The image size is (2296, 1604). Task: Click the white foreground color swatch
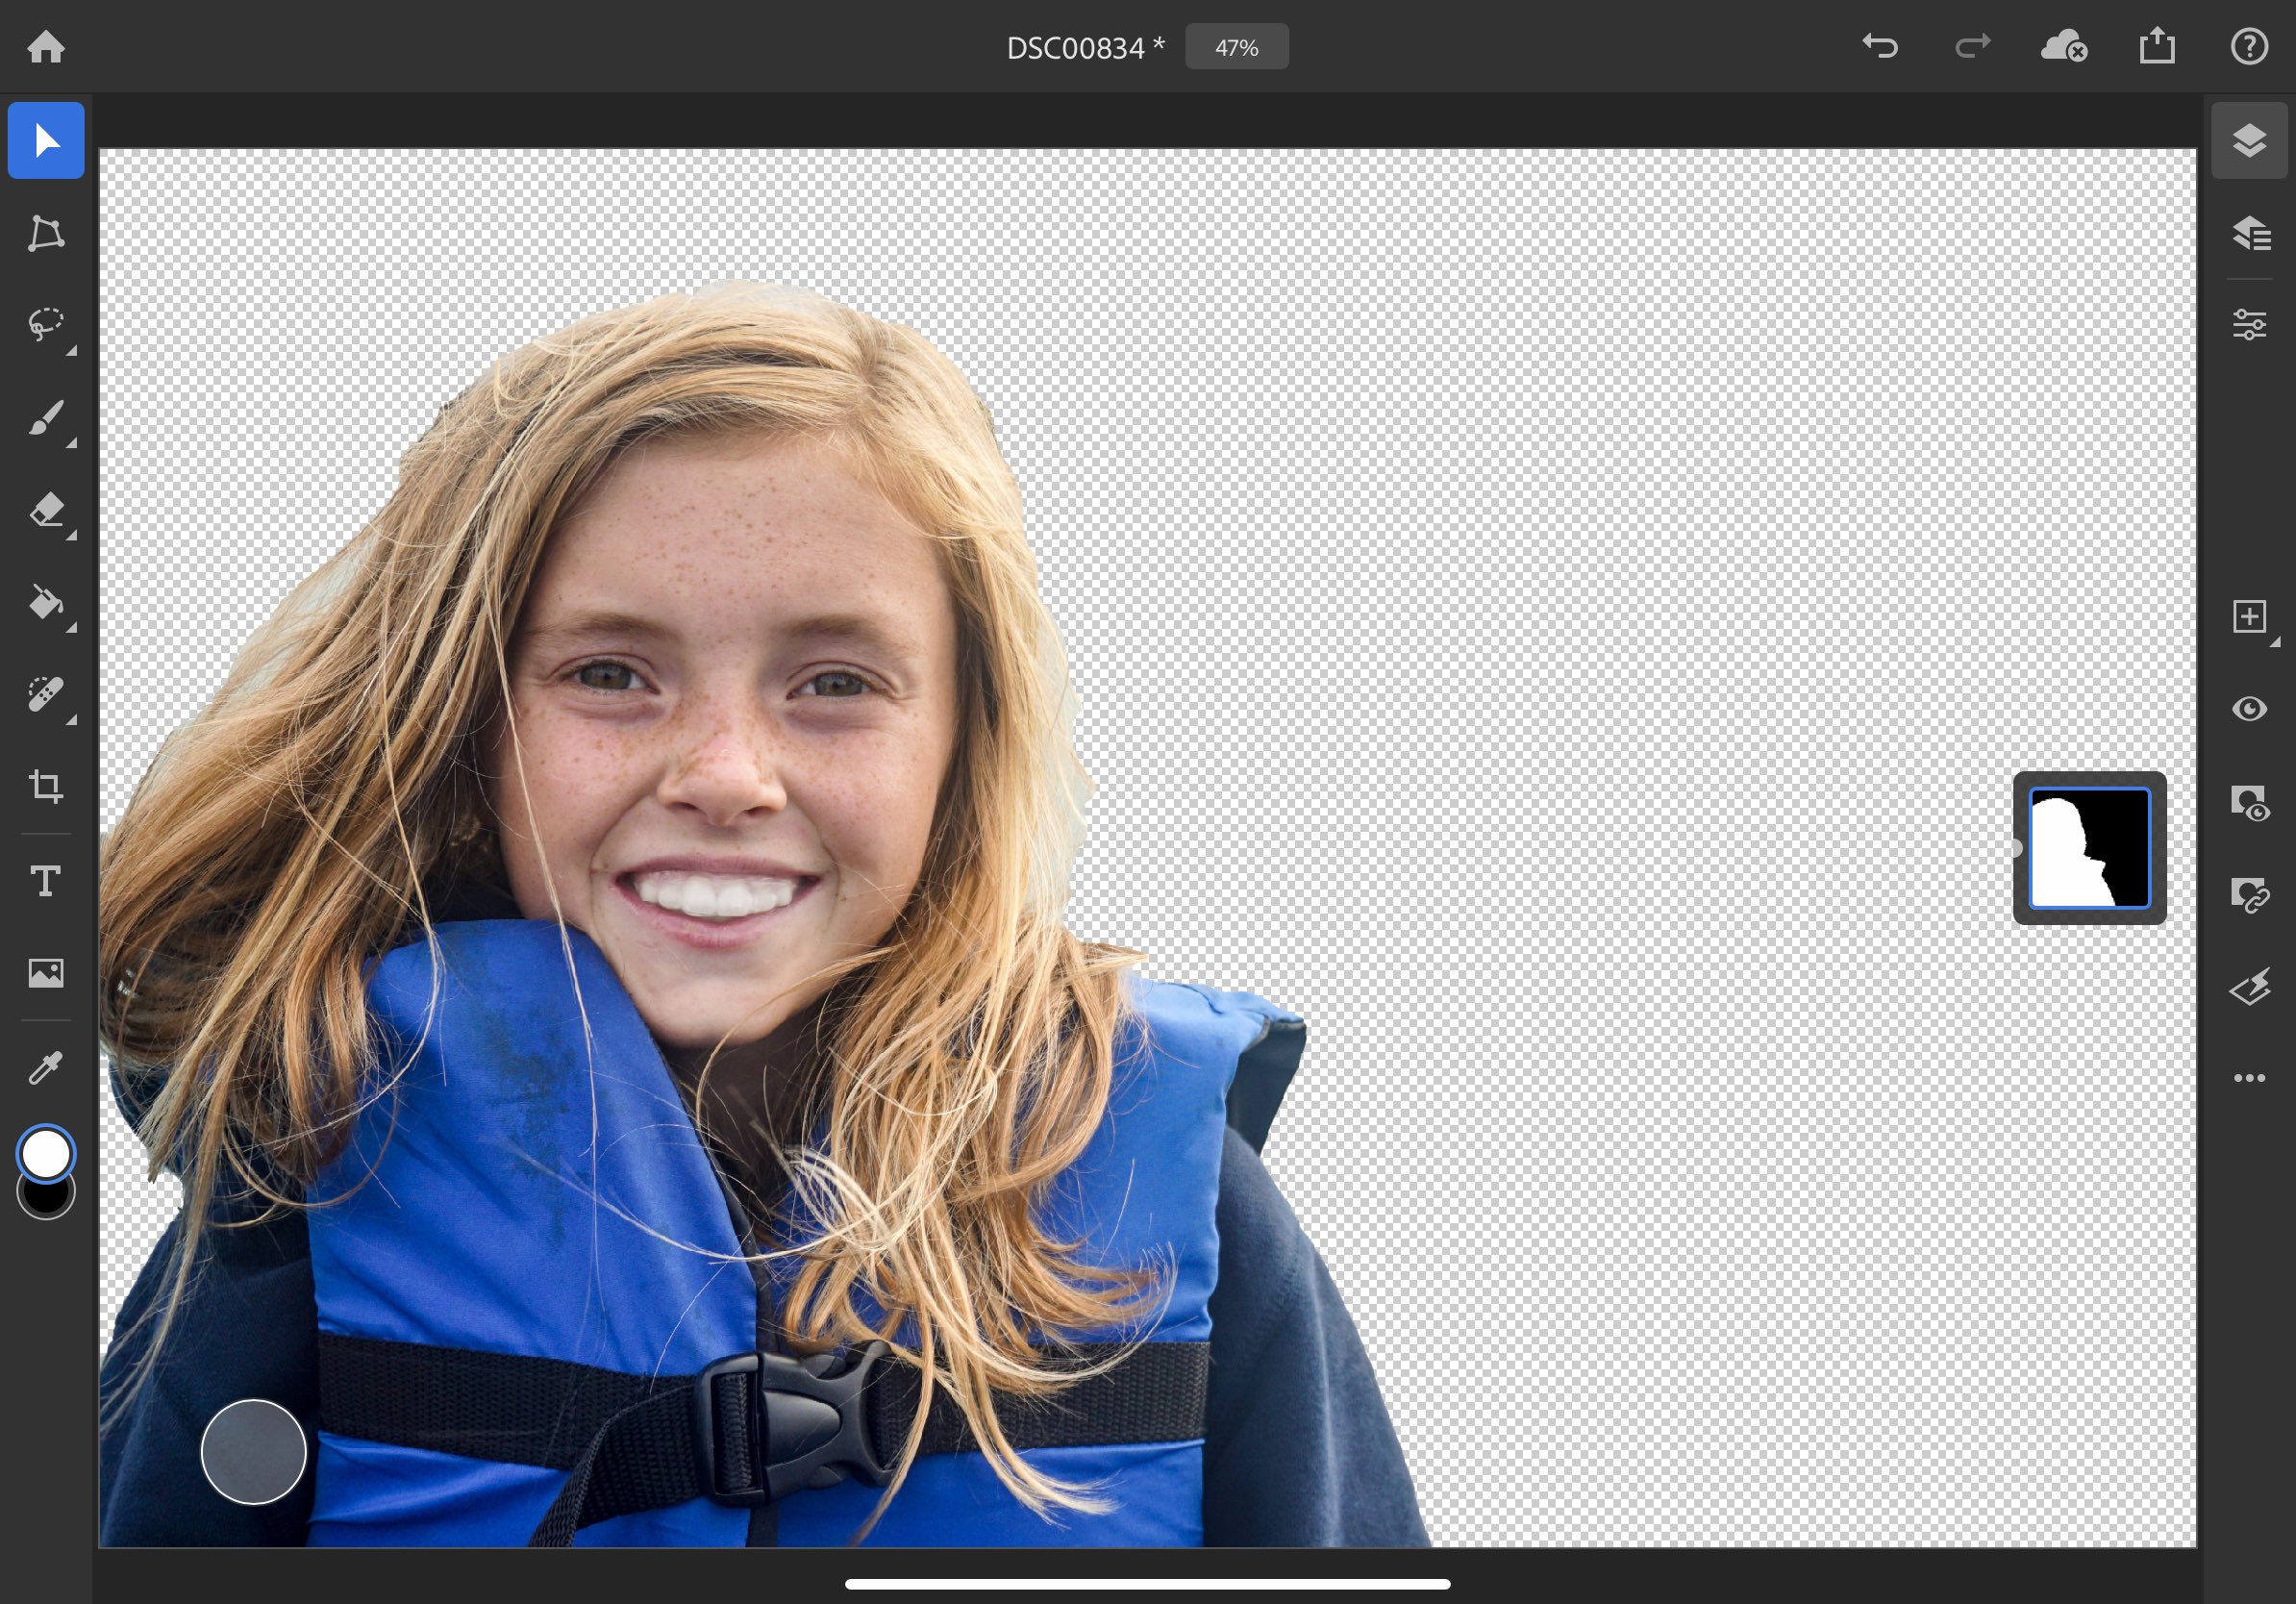(46, 1153)
